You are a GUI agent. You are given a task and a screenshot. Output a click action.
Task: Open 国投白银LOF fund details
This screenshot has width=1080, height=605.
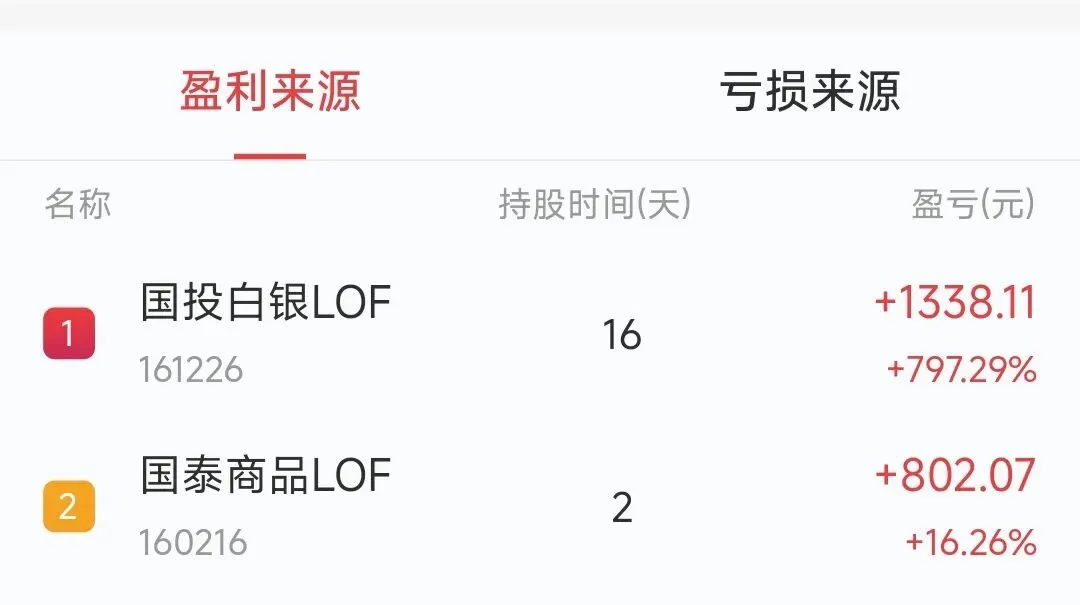tap(266, 302)
